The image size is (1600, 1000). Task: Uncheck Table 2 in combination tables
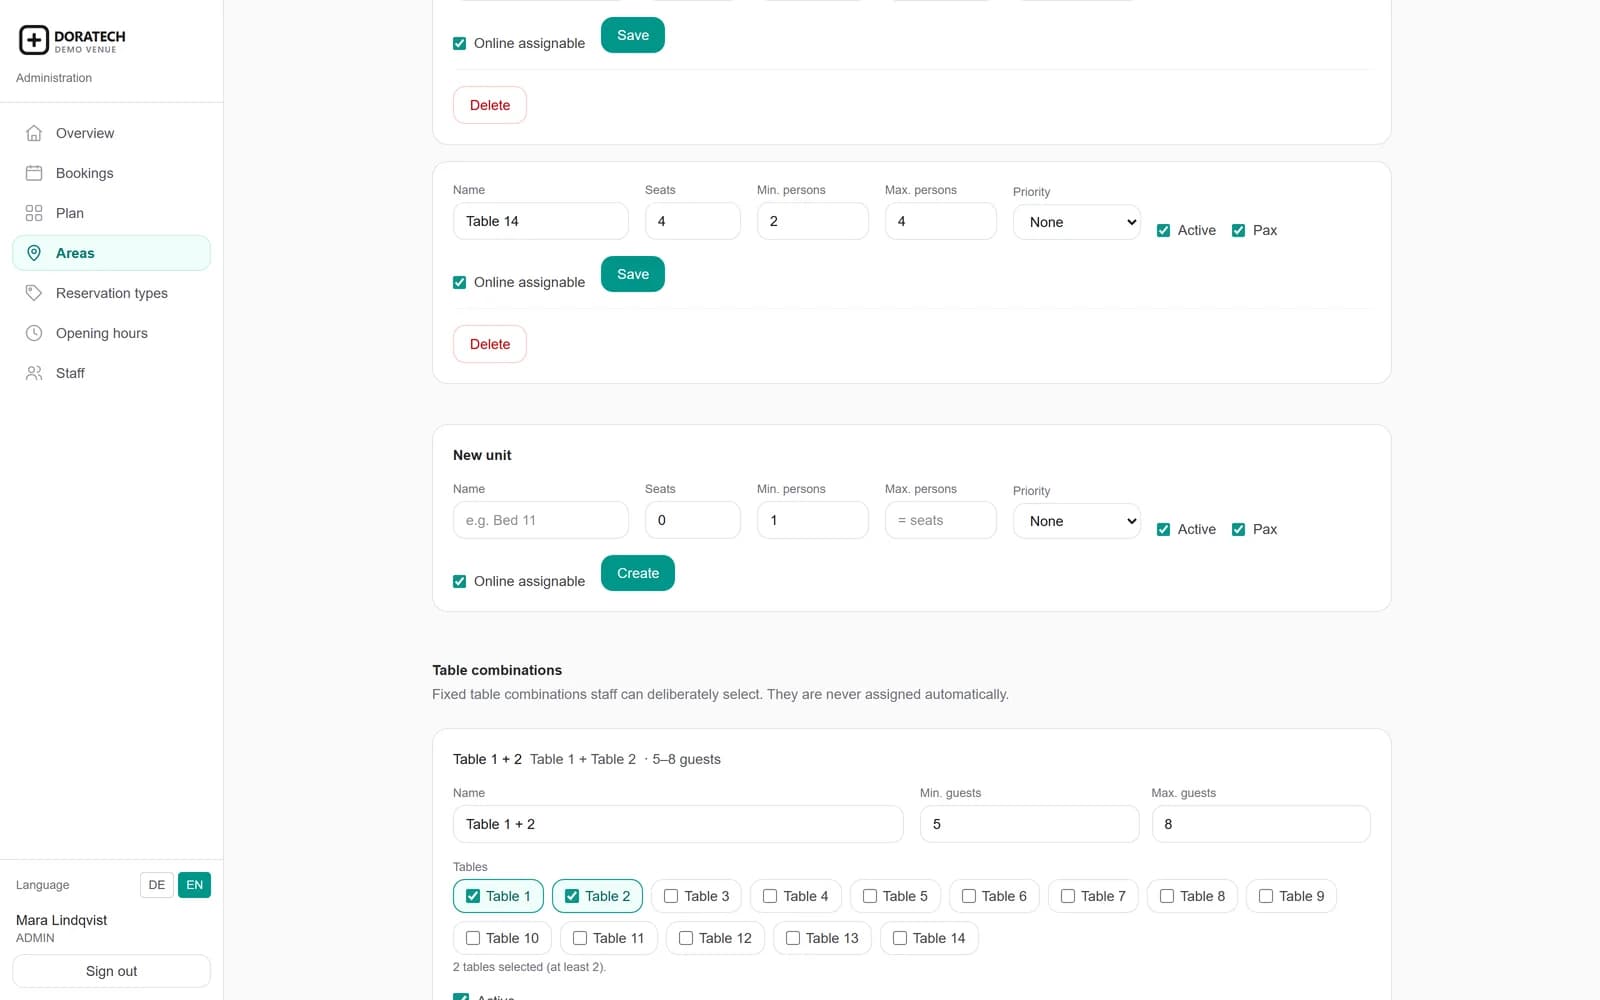pos(597,896)
